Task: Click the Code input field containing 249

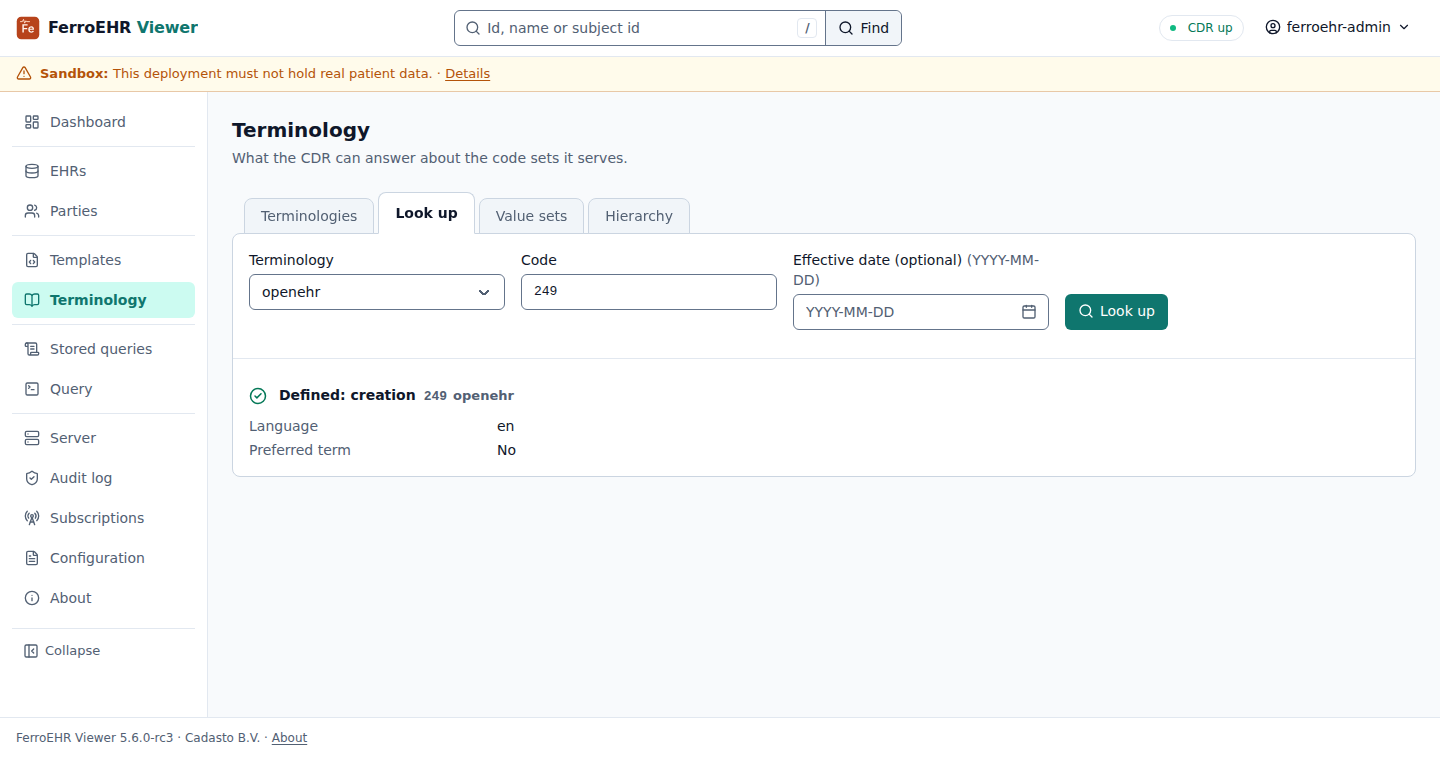Action: point(649,292)
